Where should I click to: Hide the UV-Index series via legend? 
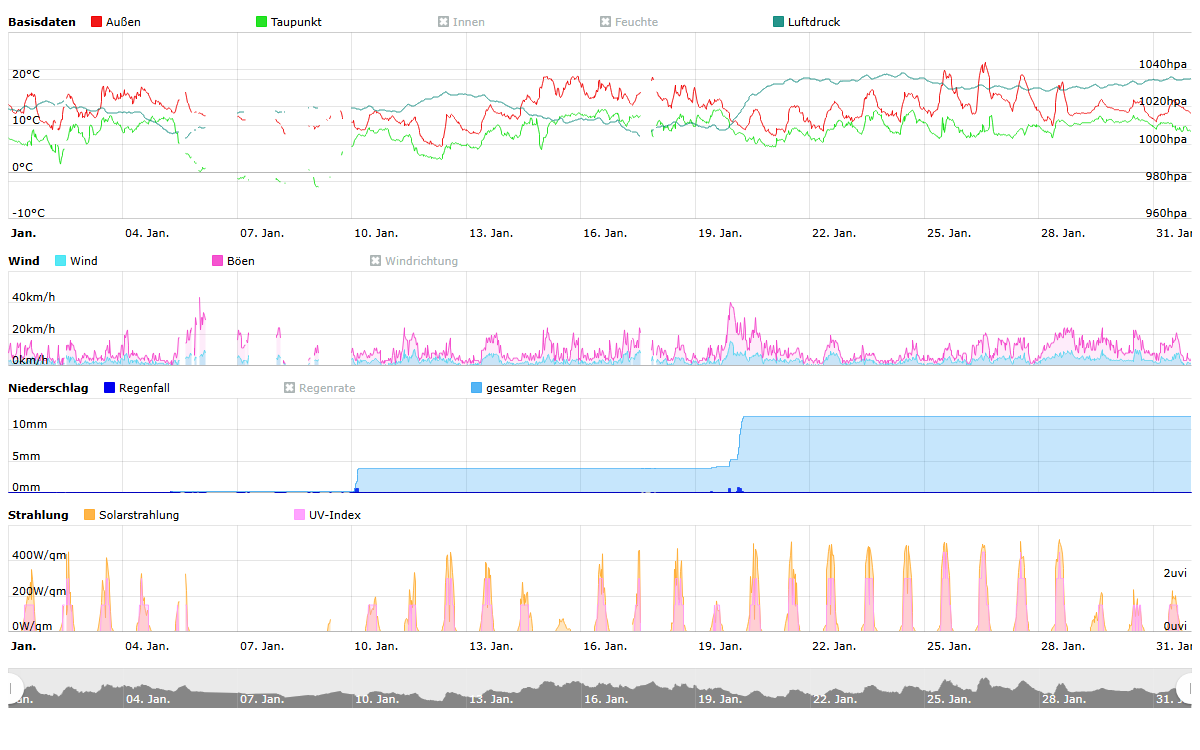tap(300, 515)
